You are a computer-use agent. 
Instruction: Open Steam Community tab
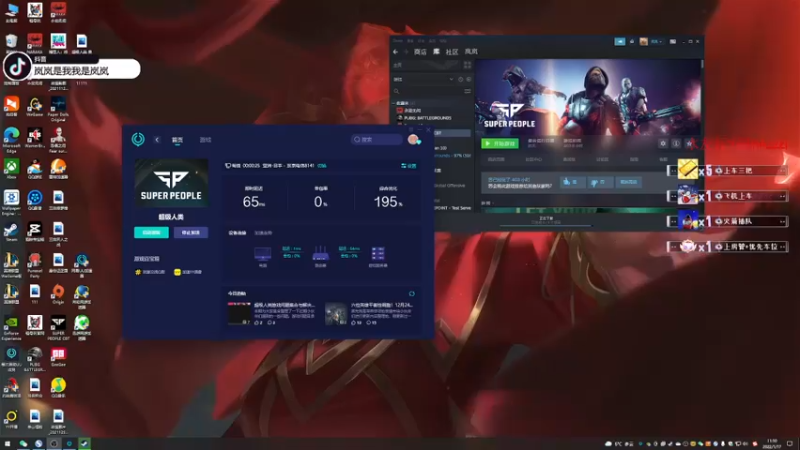click(x=452, y=52)
